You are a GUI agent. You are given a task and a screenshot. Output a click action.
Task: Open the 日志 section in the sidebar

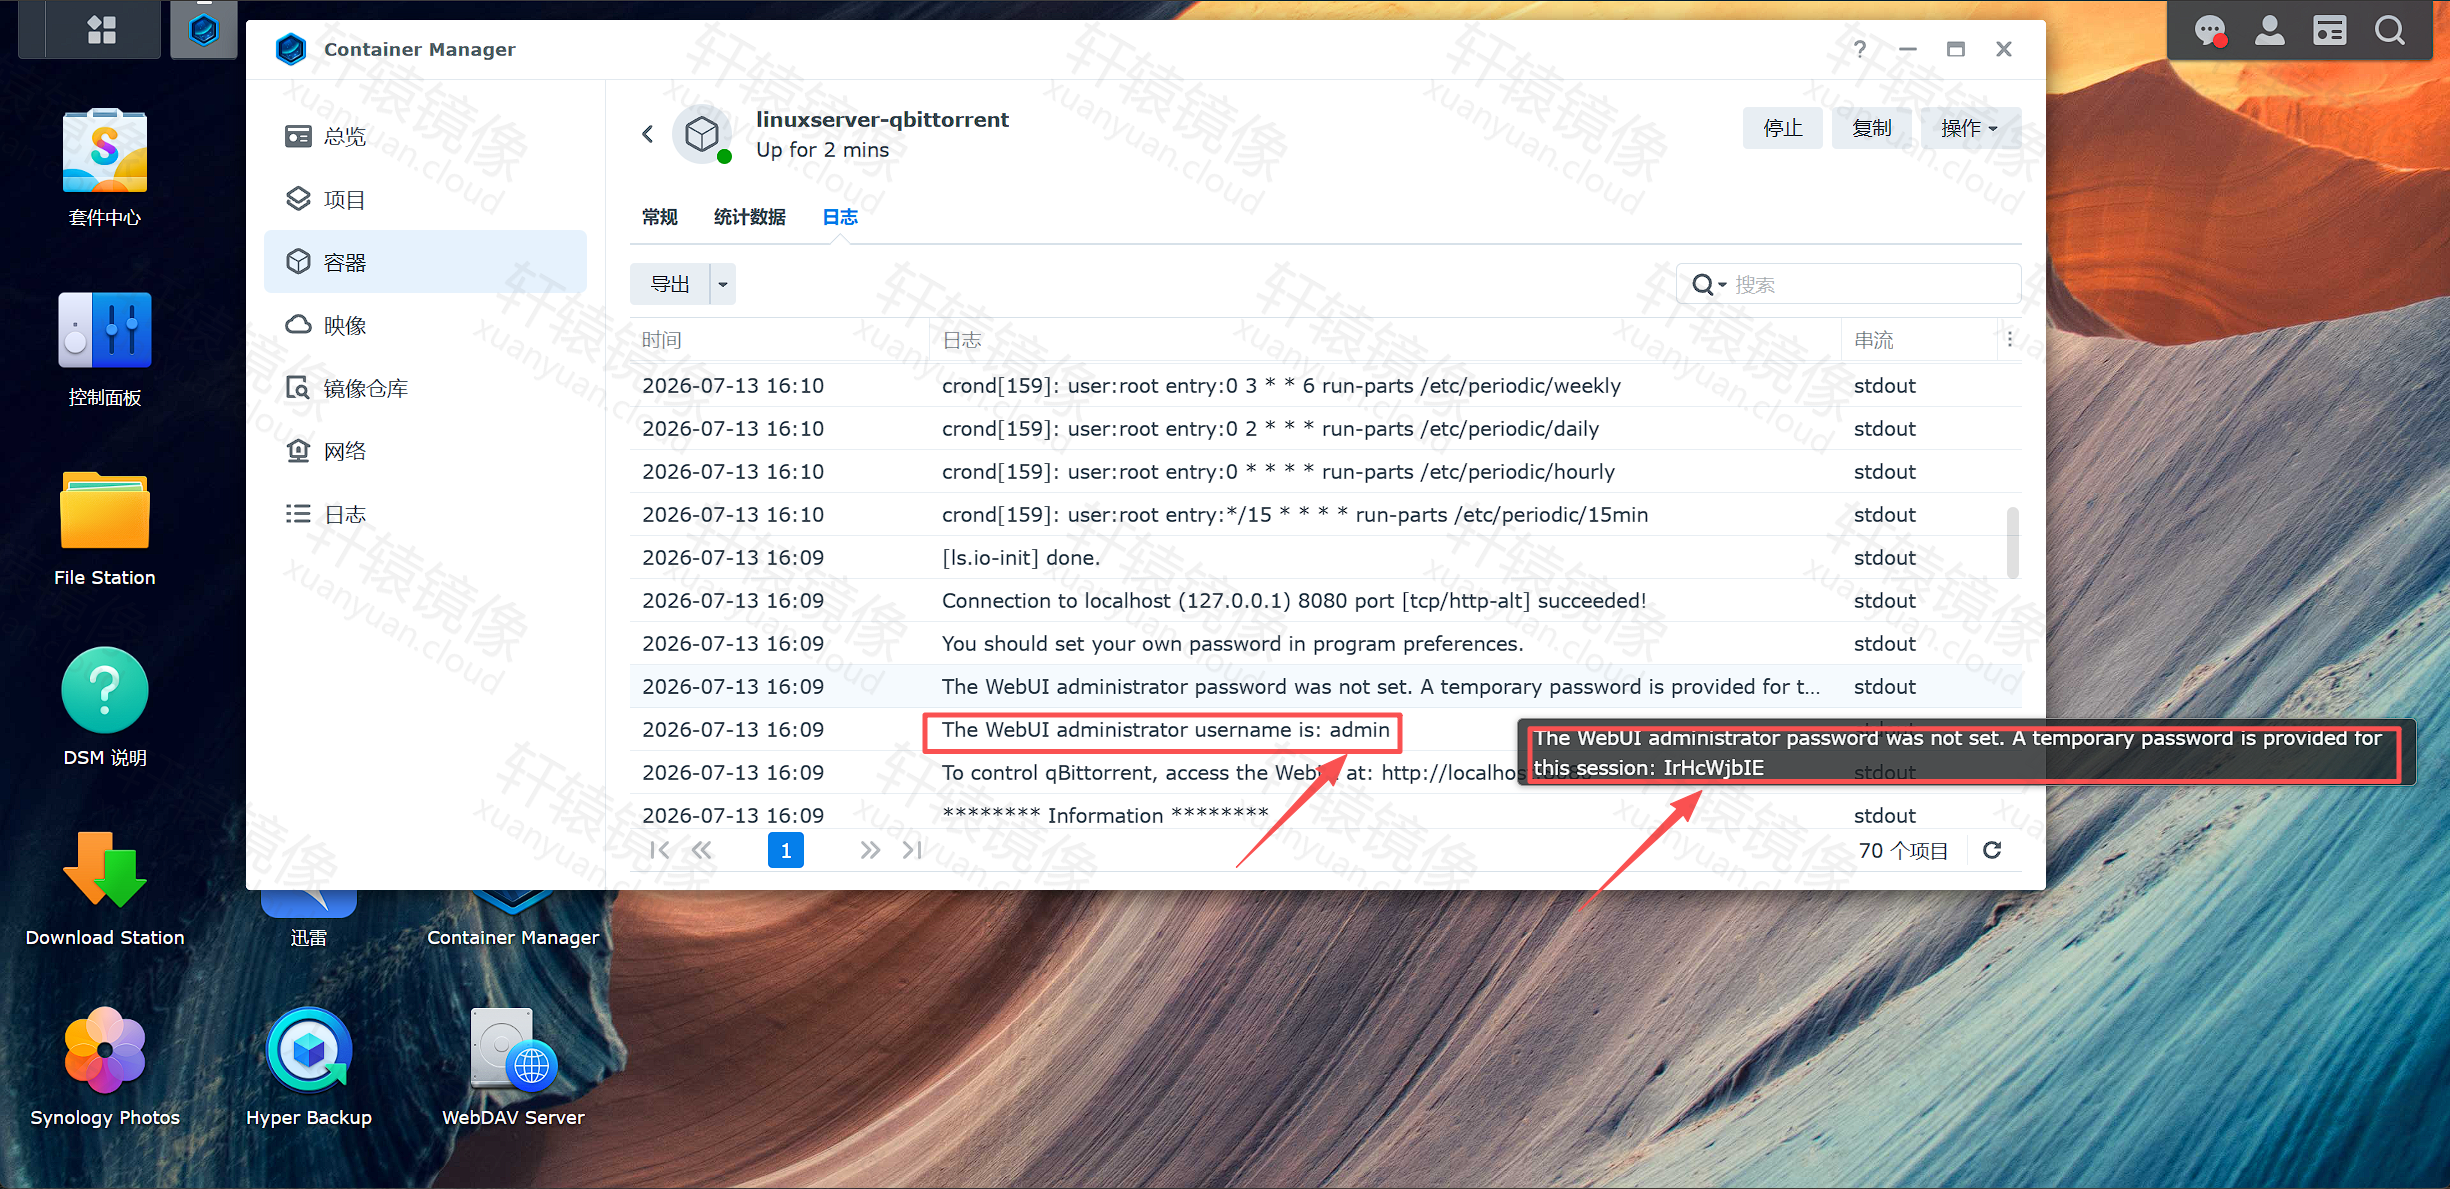425,514
